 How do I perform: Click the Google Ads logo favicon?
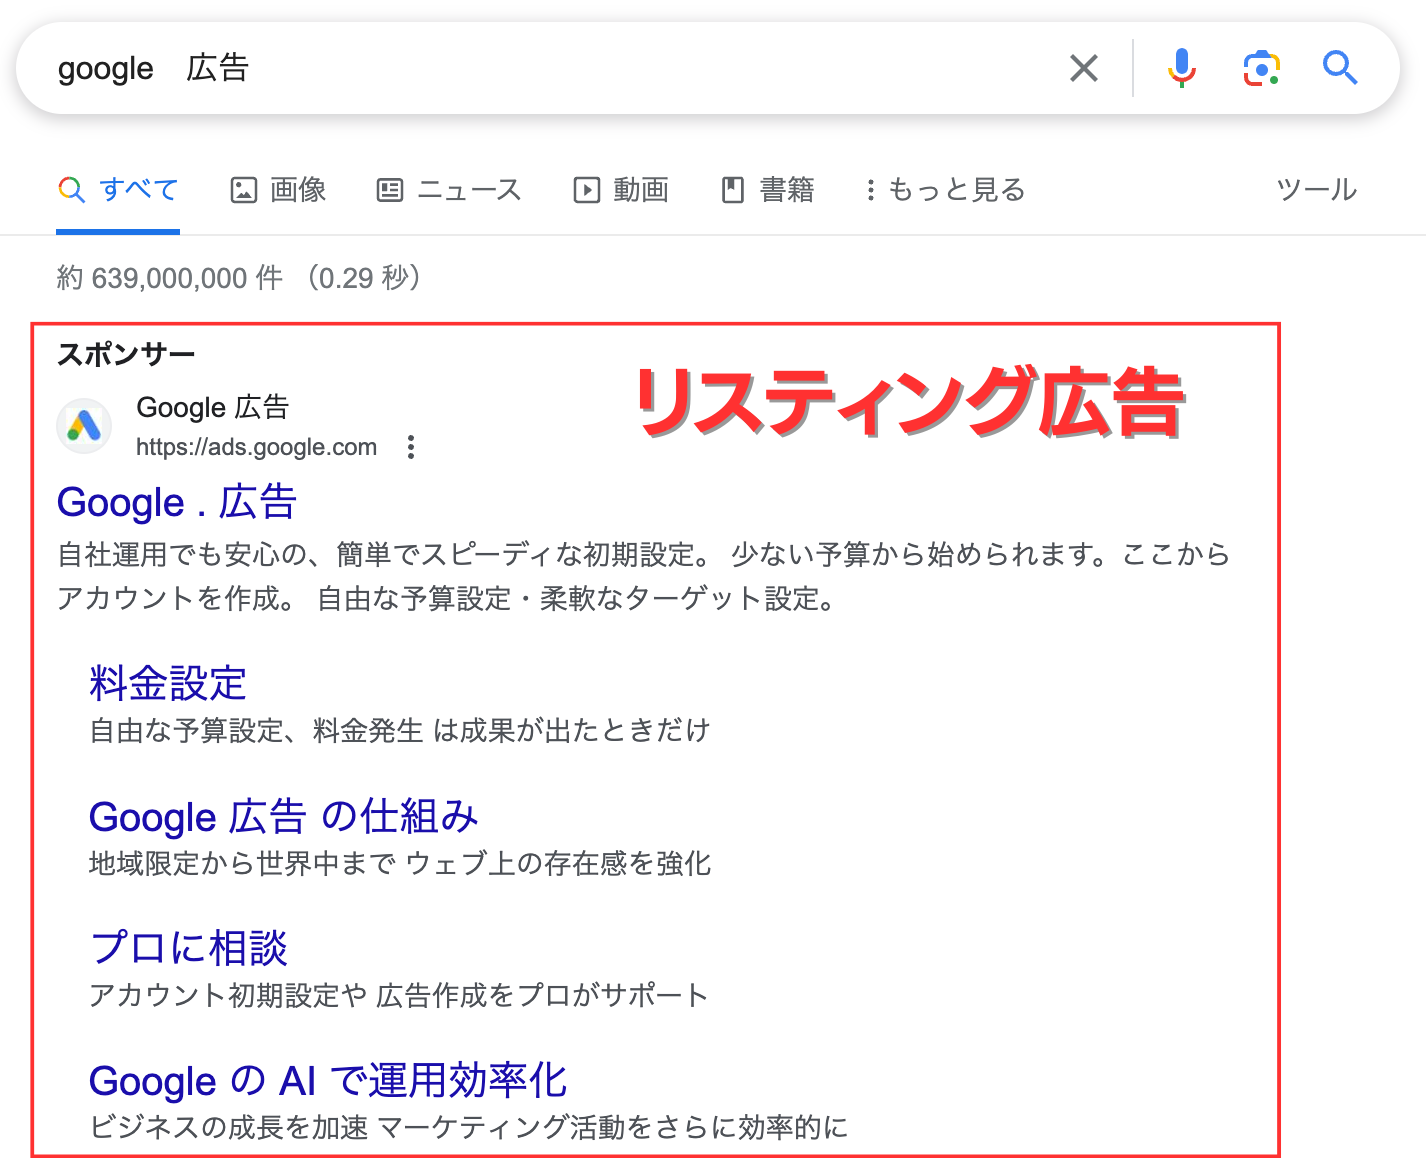84,426
